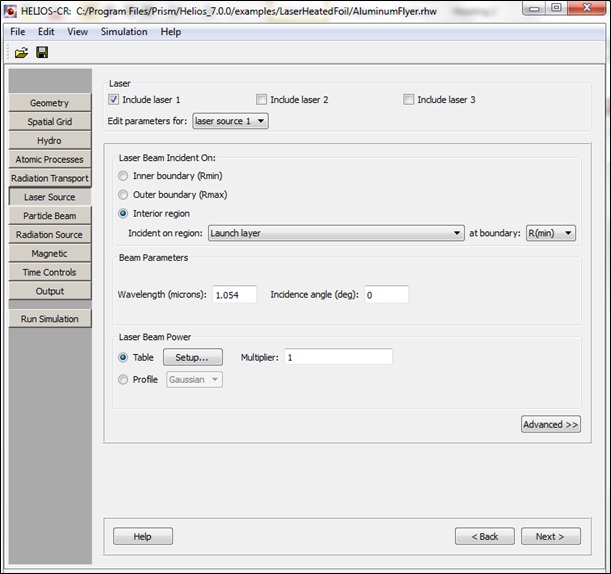The width and height of the screenshot is (611, 574).
Task: Open the View menu
Action: 77,32
